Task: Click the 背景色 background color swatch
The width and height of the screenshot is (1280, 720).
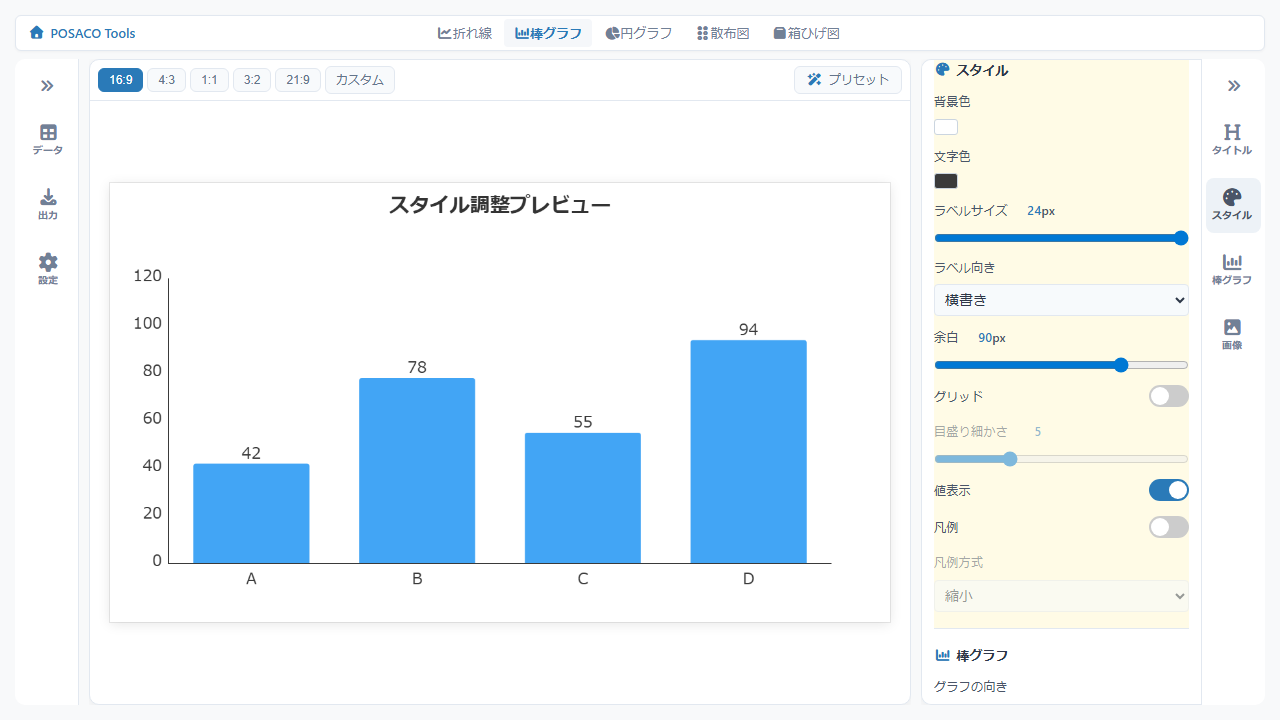Action: tap(945, 126)
